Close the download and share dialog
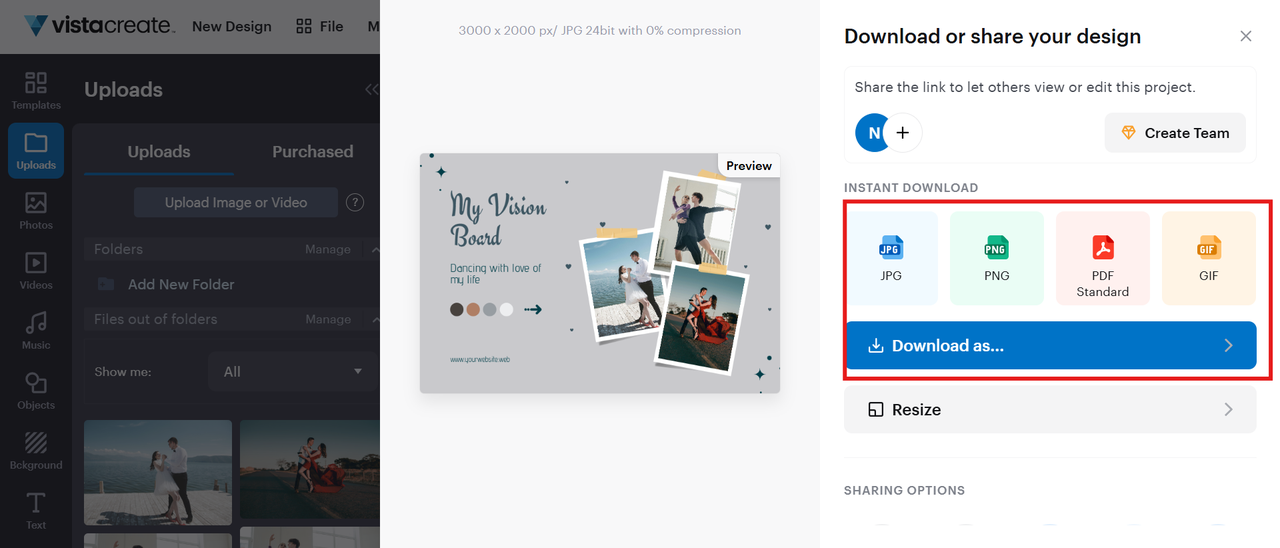This screenshot has height=548, width=1280. pos(1245,36)
